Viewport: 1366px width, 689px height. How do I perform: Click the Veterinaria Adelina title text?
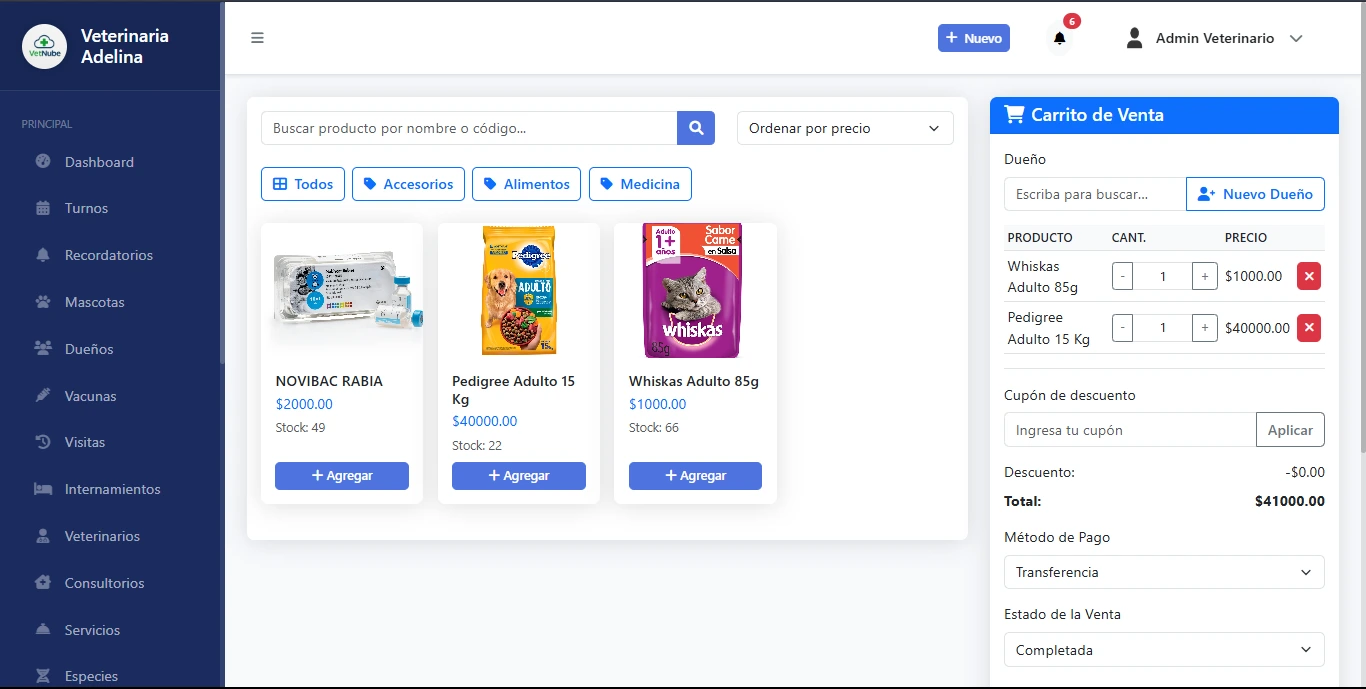click(x=125, y=46)
